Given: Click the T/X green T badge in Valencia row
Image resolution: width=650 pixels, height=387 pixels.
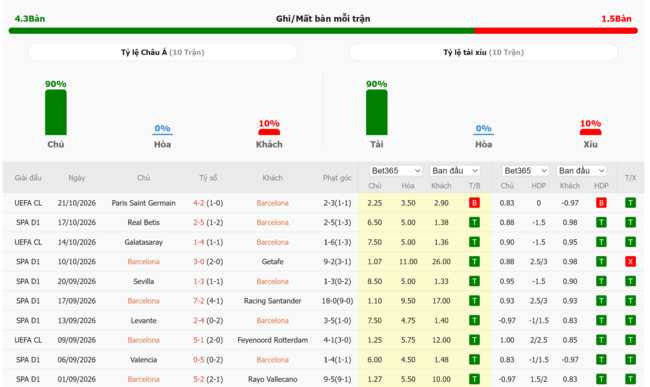Looking at the screenshot, I should [x=631, y=360].
